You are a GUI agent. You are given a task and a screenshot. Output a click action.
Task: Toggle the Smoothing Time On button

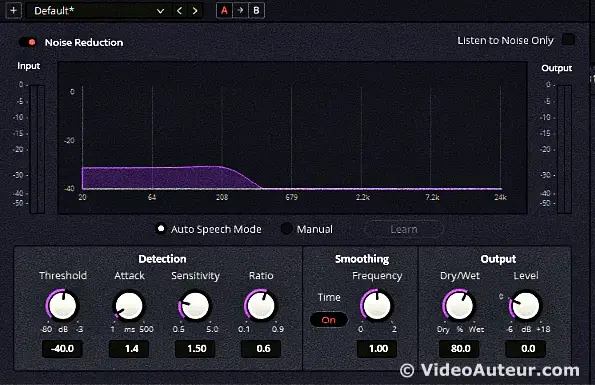coord(329,320)
